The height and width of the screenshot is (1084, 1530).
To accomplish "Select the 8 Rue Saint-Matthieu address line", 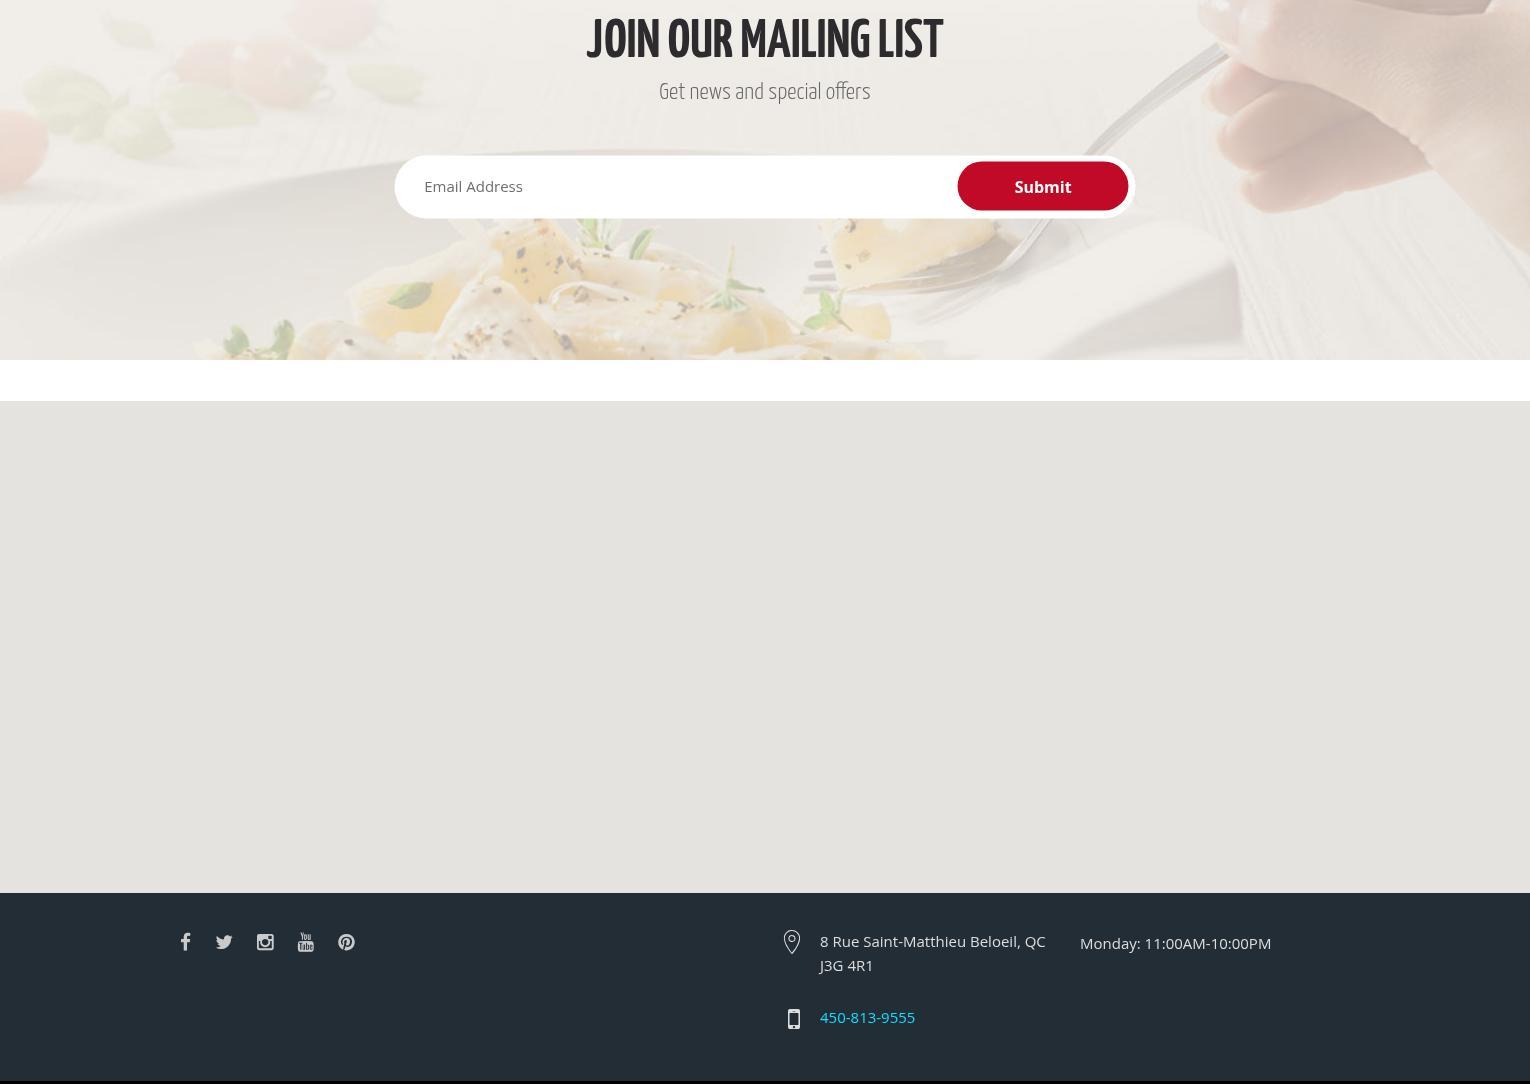I will [932, 941].
